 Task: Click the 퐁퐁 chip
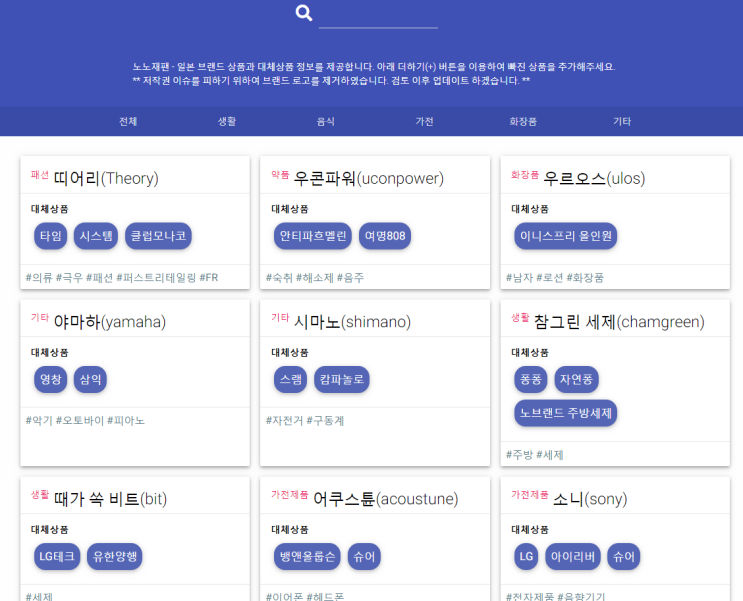pyautogui.click(x=531, y=379)
